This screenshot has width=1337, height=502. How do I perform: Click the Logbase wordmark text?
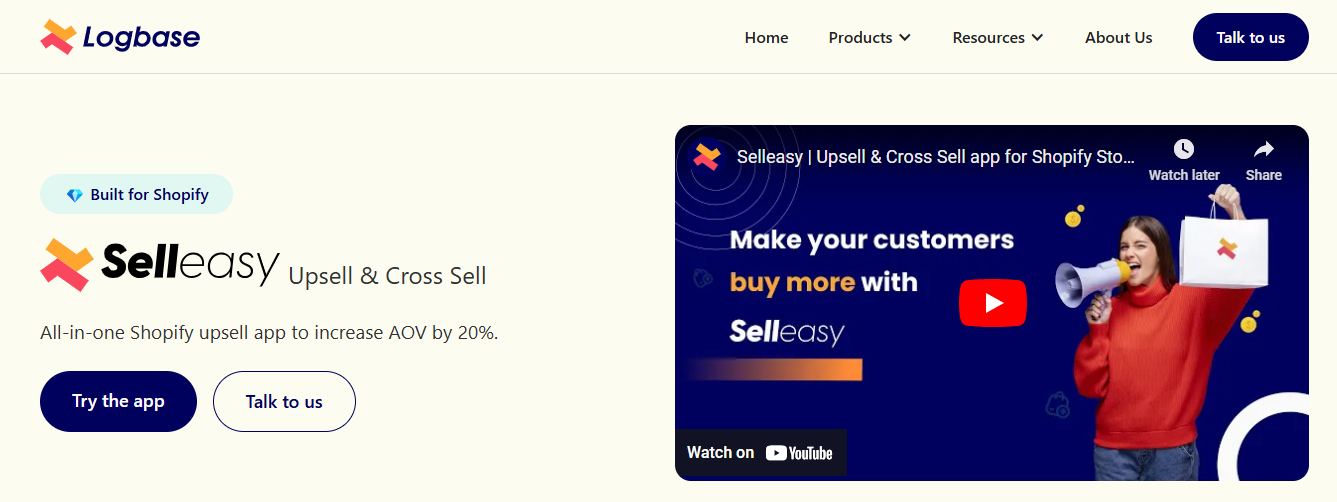(141, 38)
